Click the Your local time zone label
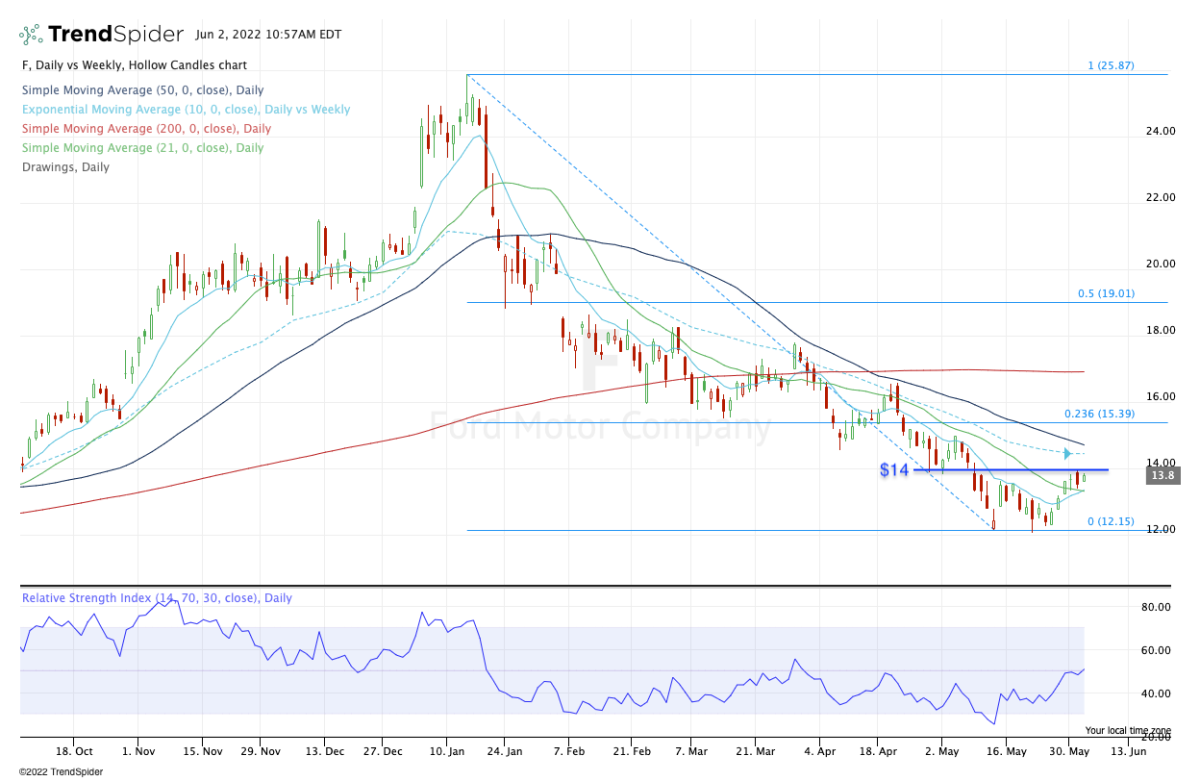The height and width of the screenshot is (781, 1200). click(1126, 730)
